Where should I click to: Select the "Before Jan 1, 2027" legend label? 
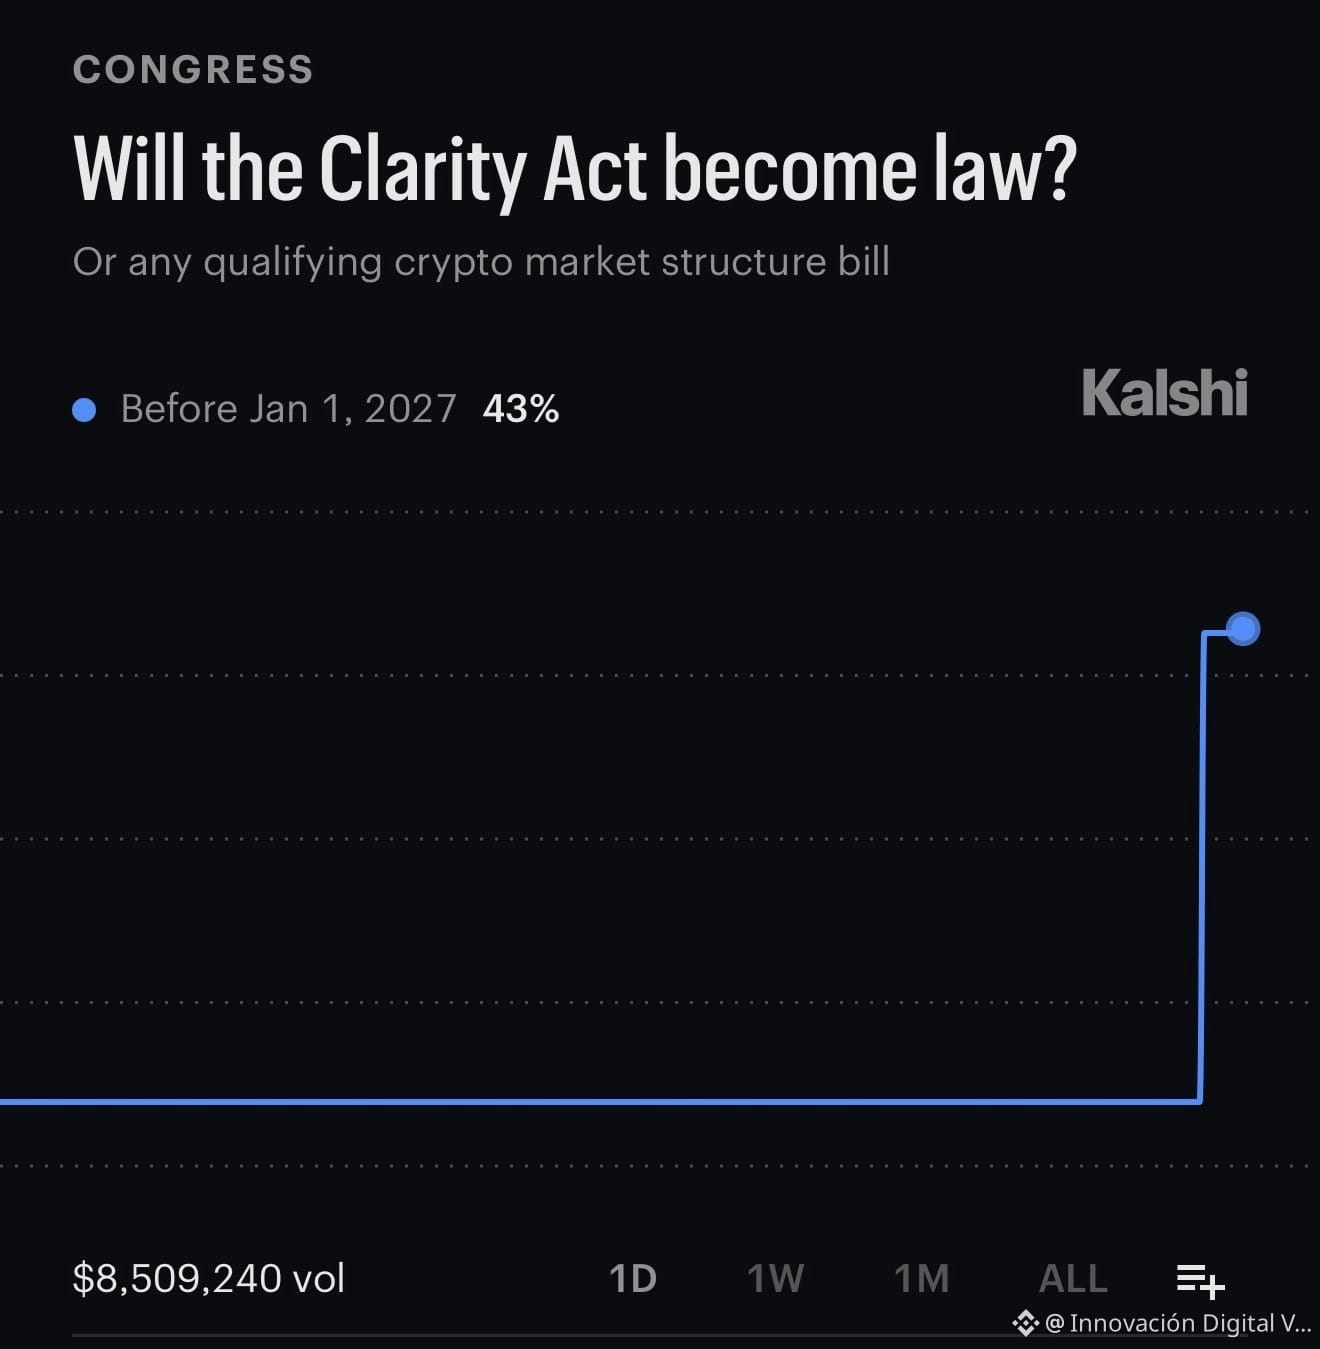click(x=288, y=409)
